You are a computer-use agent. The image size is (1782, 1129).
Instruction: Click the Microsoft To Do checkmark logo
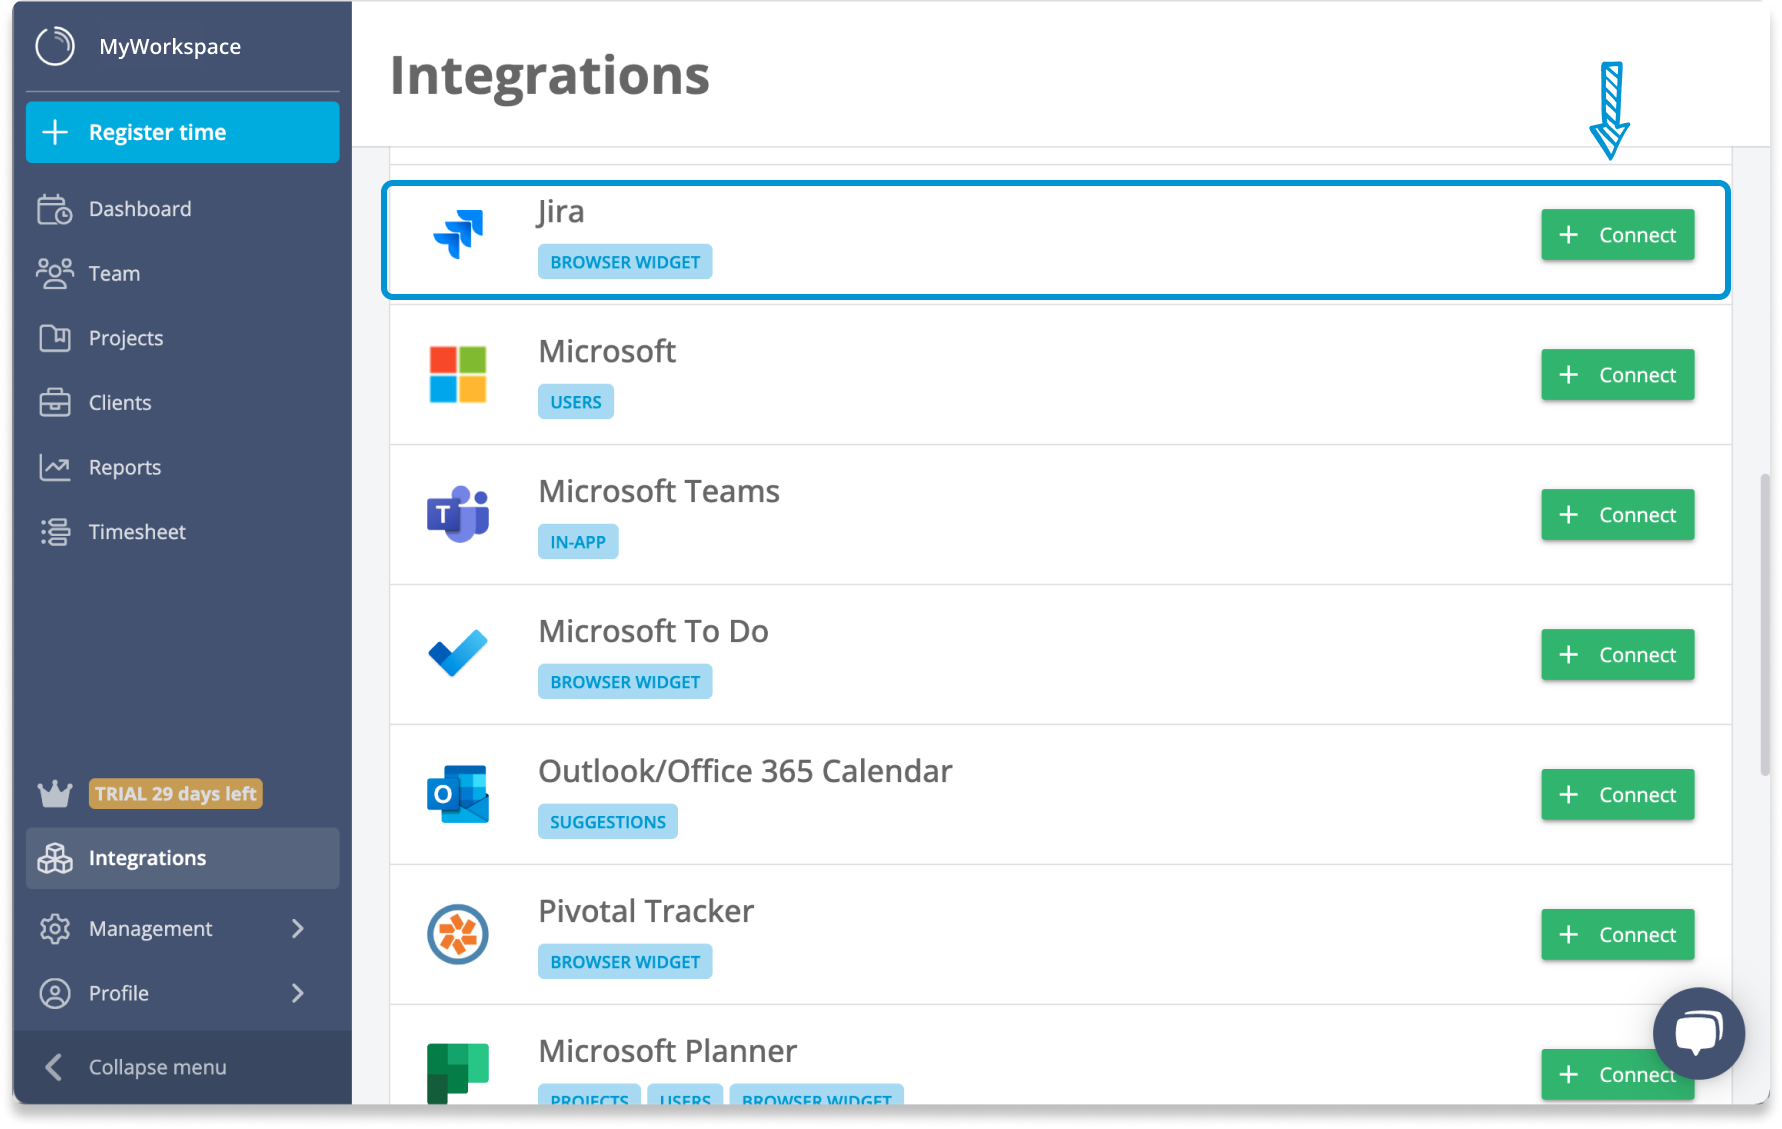coord(458,653)
